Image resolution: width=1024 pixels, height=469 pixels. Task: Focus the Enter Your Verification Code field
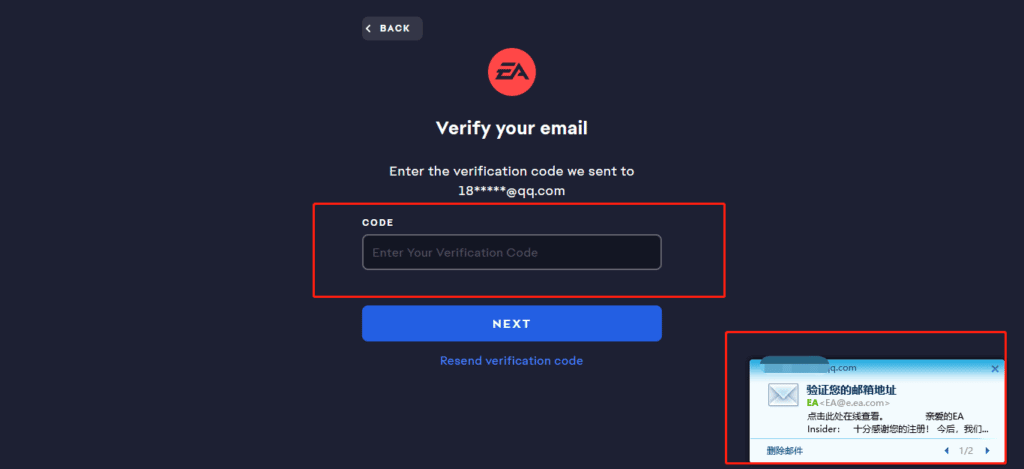click(x=512, y=252)
